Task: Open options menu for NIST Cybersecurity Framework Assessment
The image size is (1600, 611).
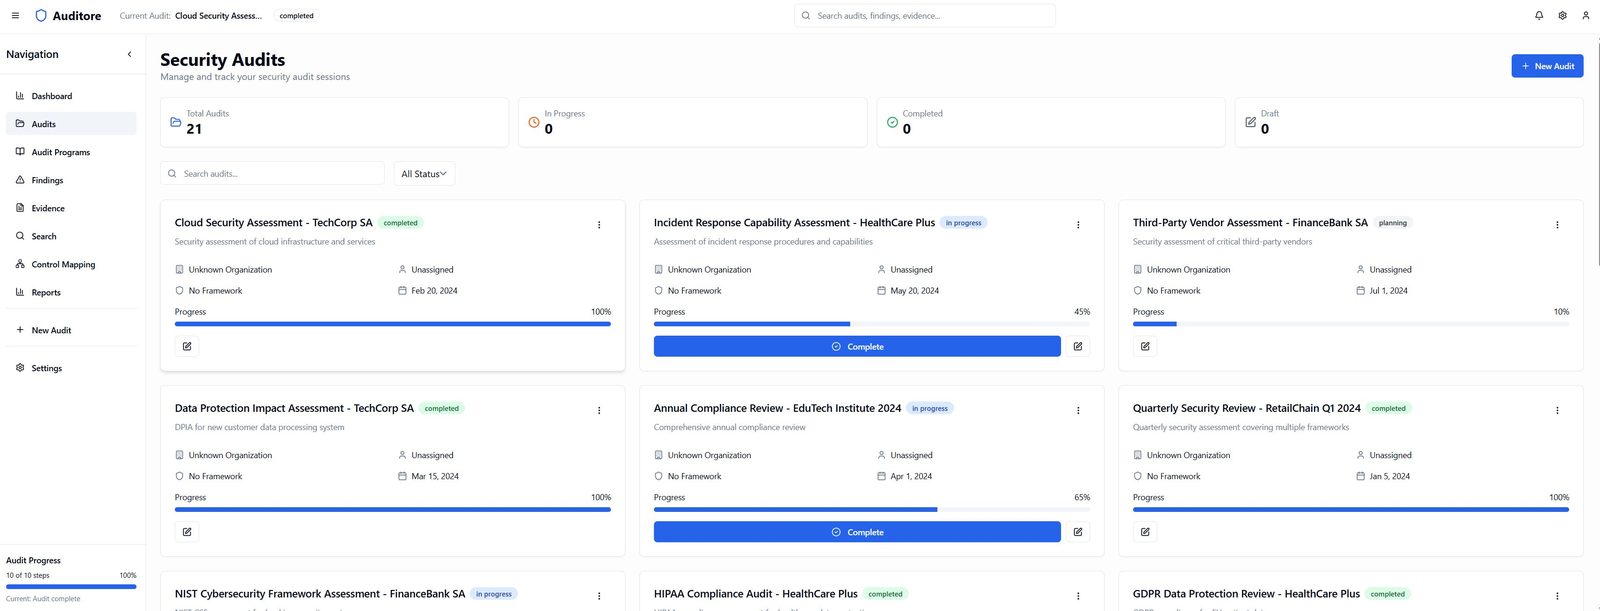Action: tap(599, 596)
